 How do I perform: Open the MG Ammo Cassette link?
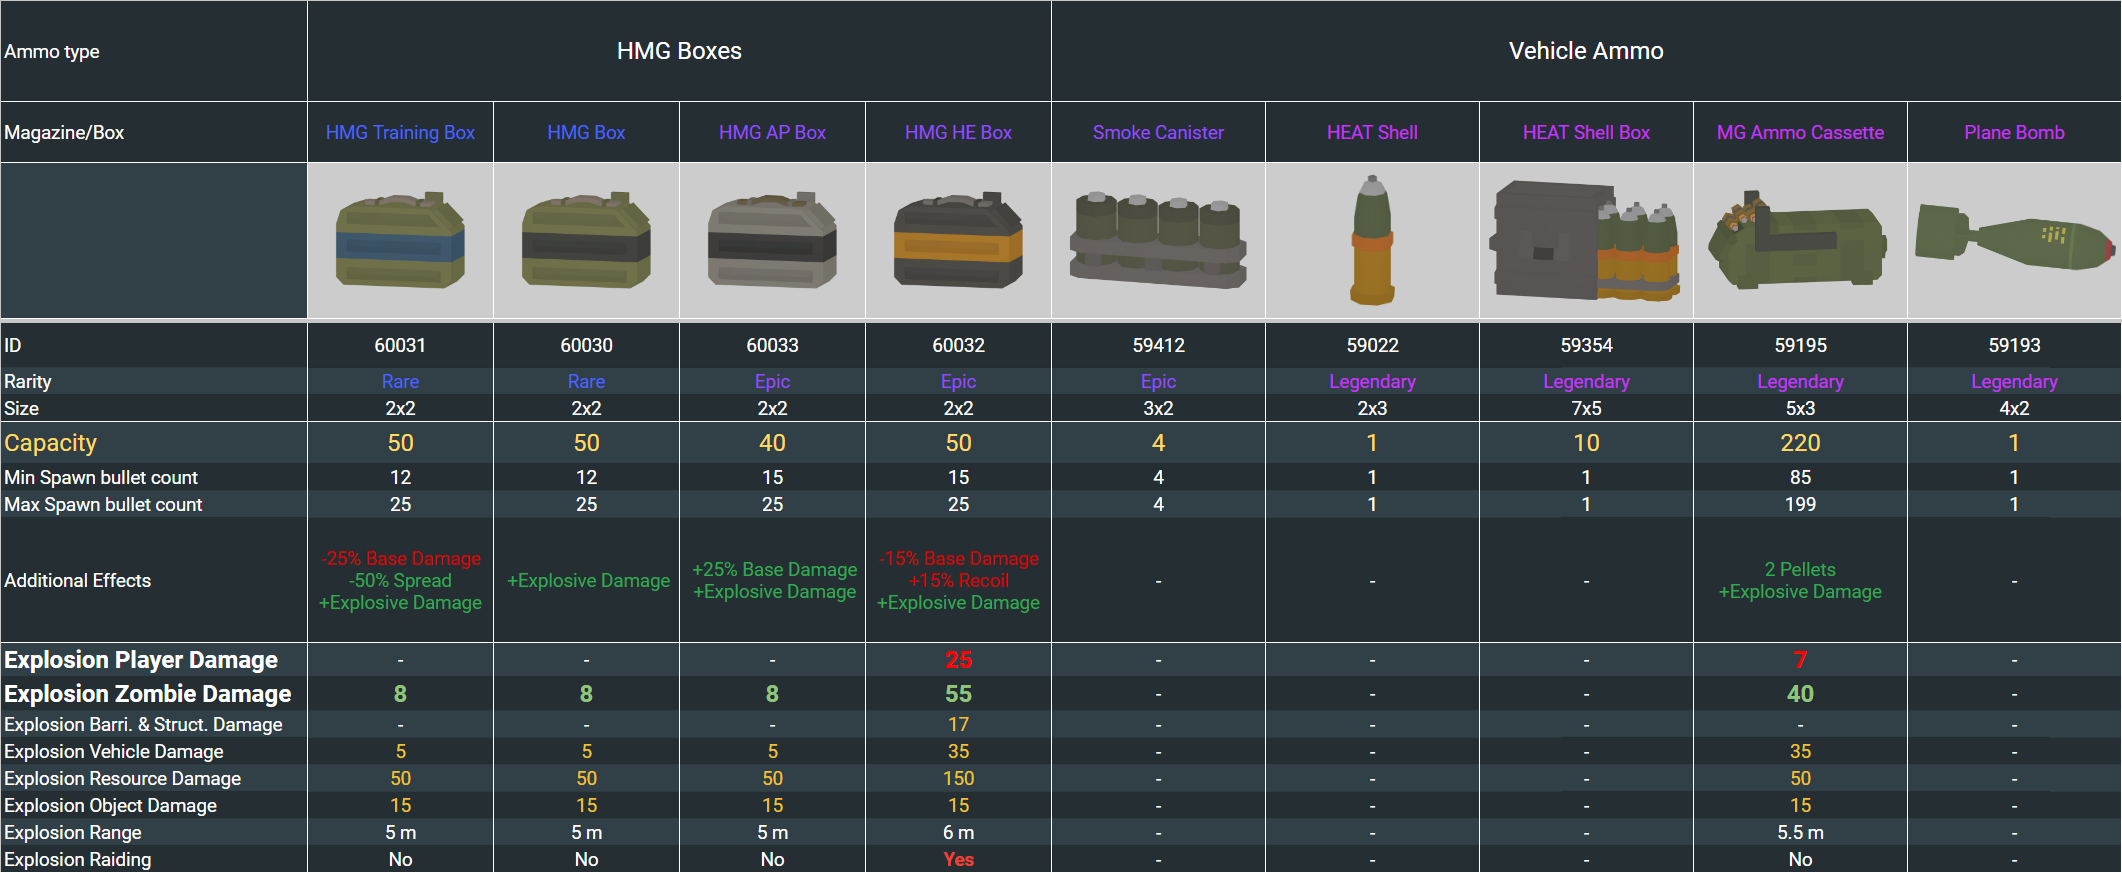(x=1800, y=133)
